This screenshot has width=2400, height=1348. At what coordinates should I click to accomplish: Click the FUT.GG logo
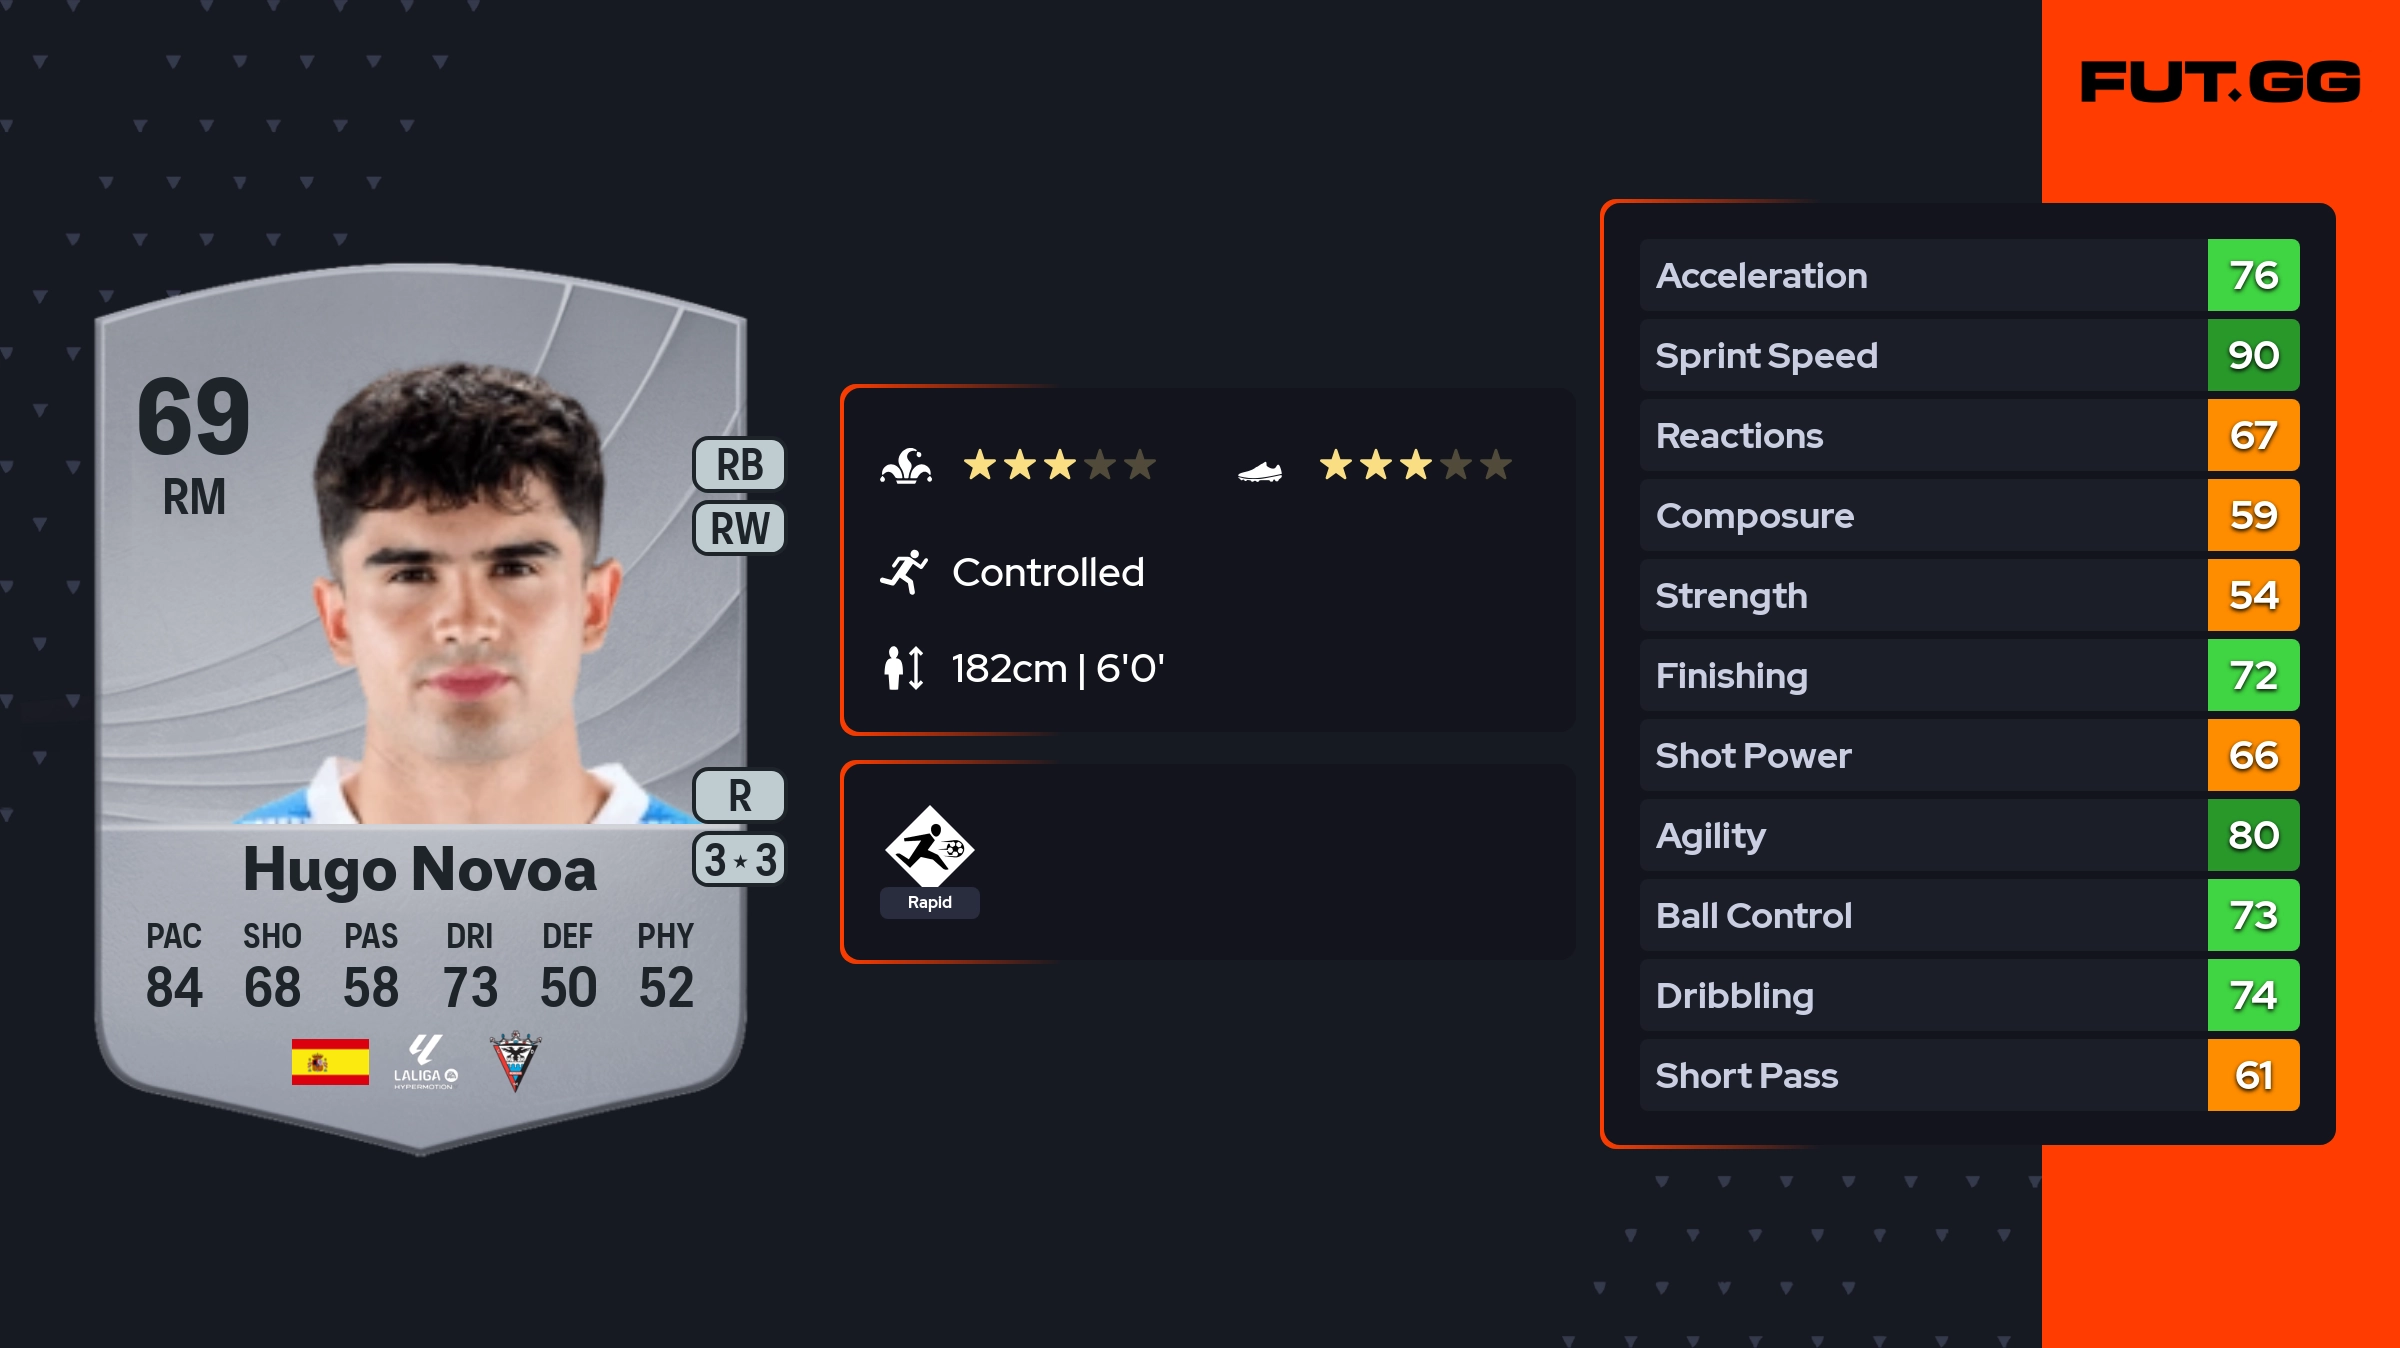click(2219, 82)
